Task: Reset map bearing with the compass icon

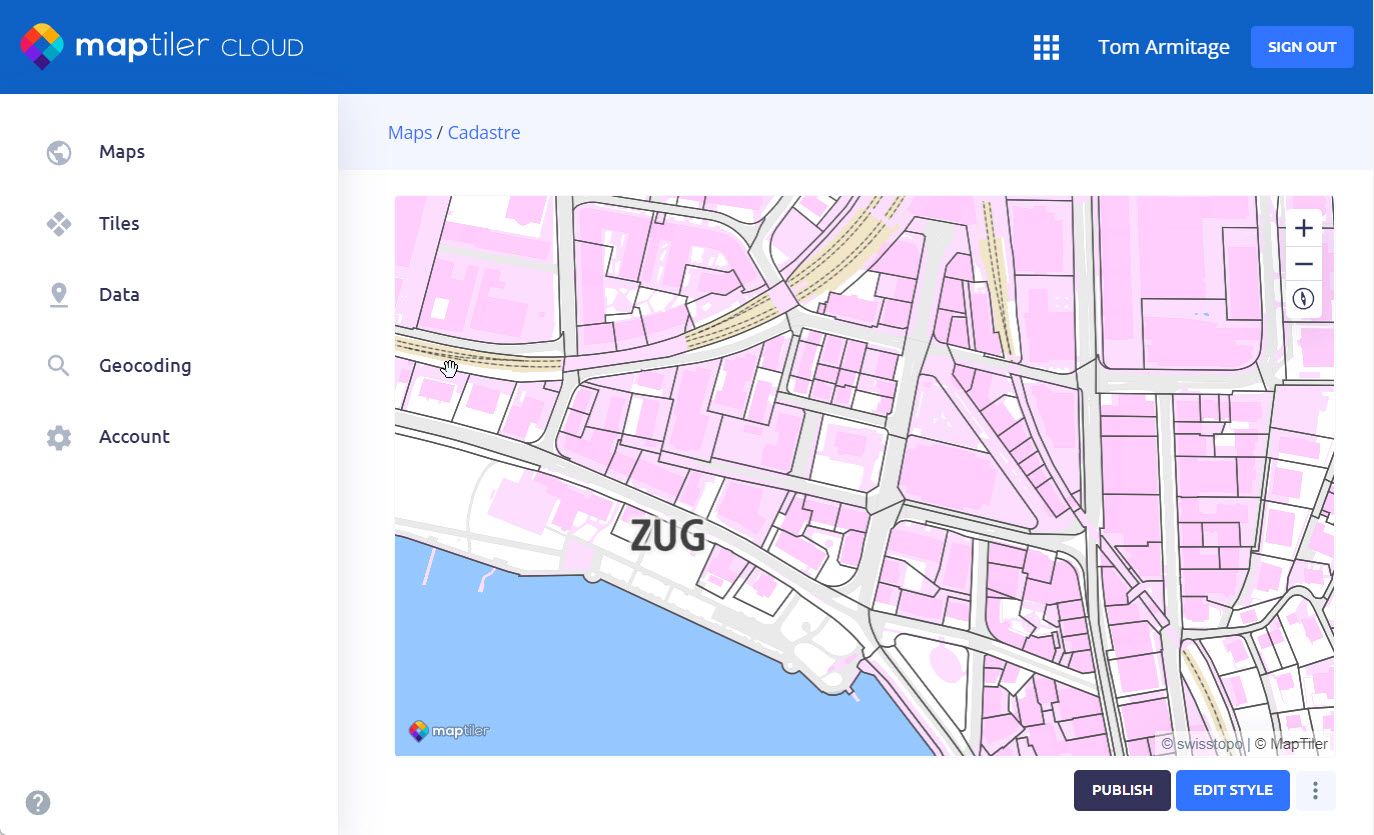Action: [1303, 299]
